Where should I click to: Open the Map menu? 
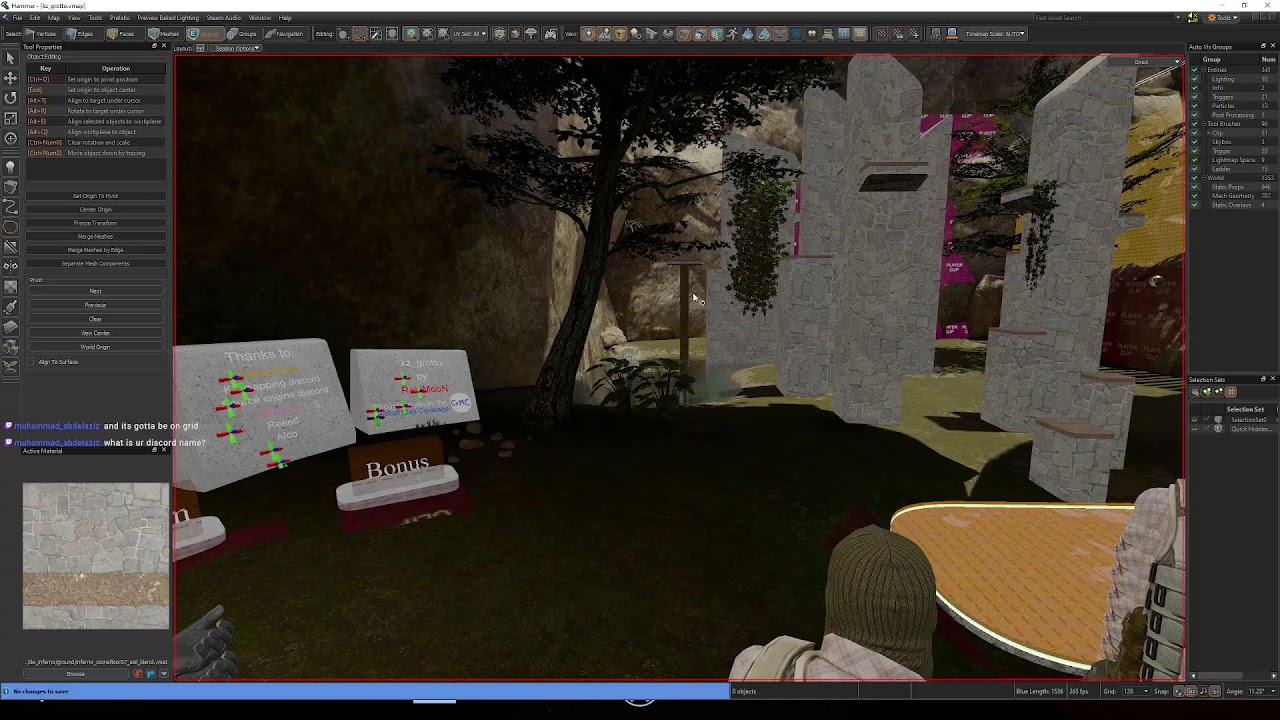pos(54,18)
